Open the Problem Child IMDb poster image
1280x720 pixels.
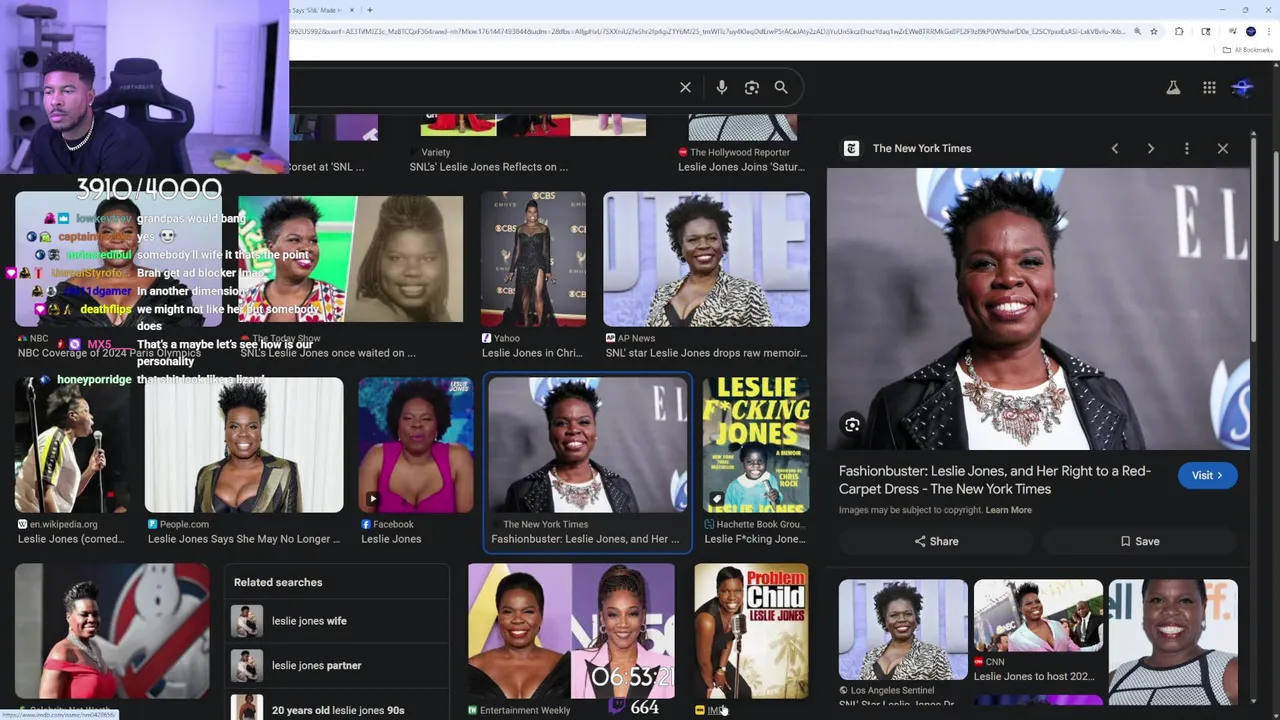(x=751, y=631)
